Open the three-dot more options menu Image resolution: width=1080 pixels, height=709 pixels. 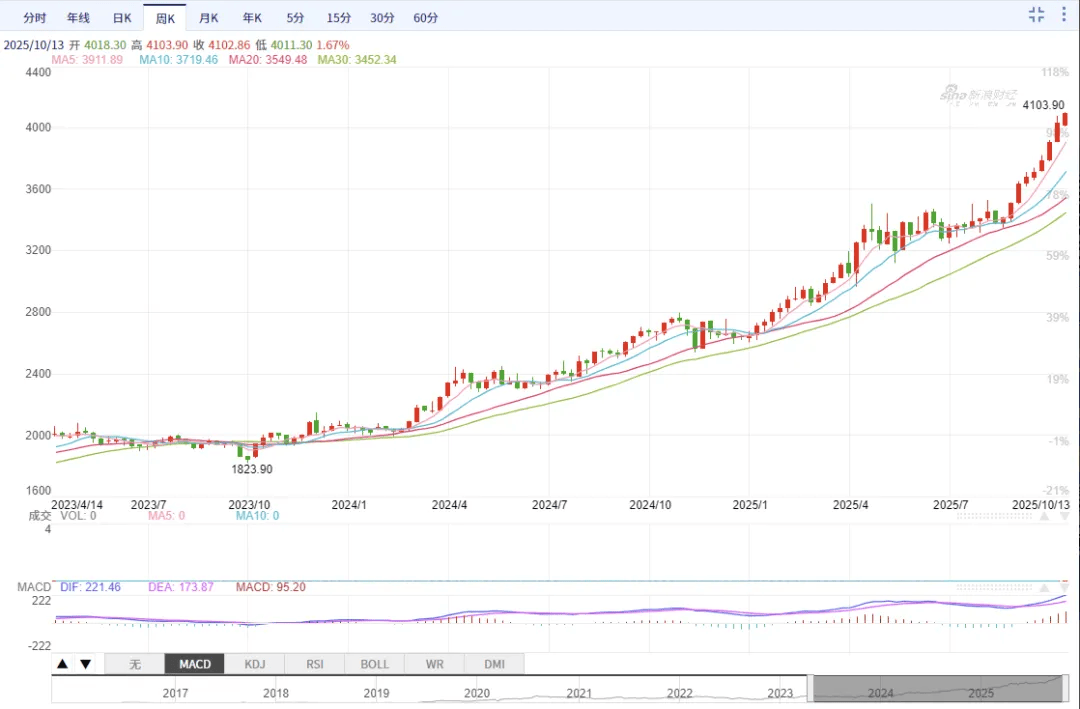1065,14
